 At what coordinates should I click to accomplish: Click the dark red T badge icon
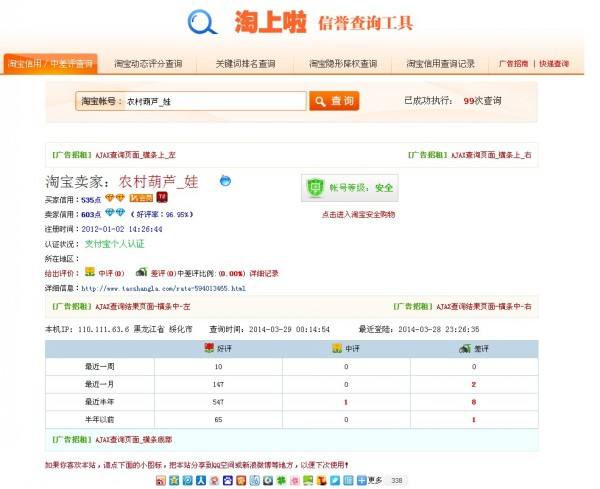coord(162,197)
